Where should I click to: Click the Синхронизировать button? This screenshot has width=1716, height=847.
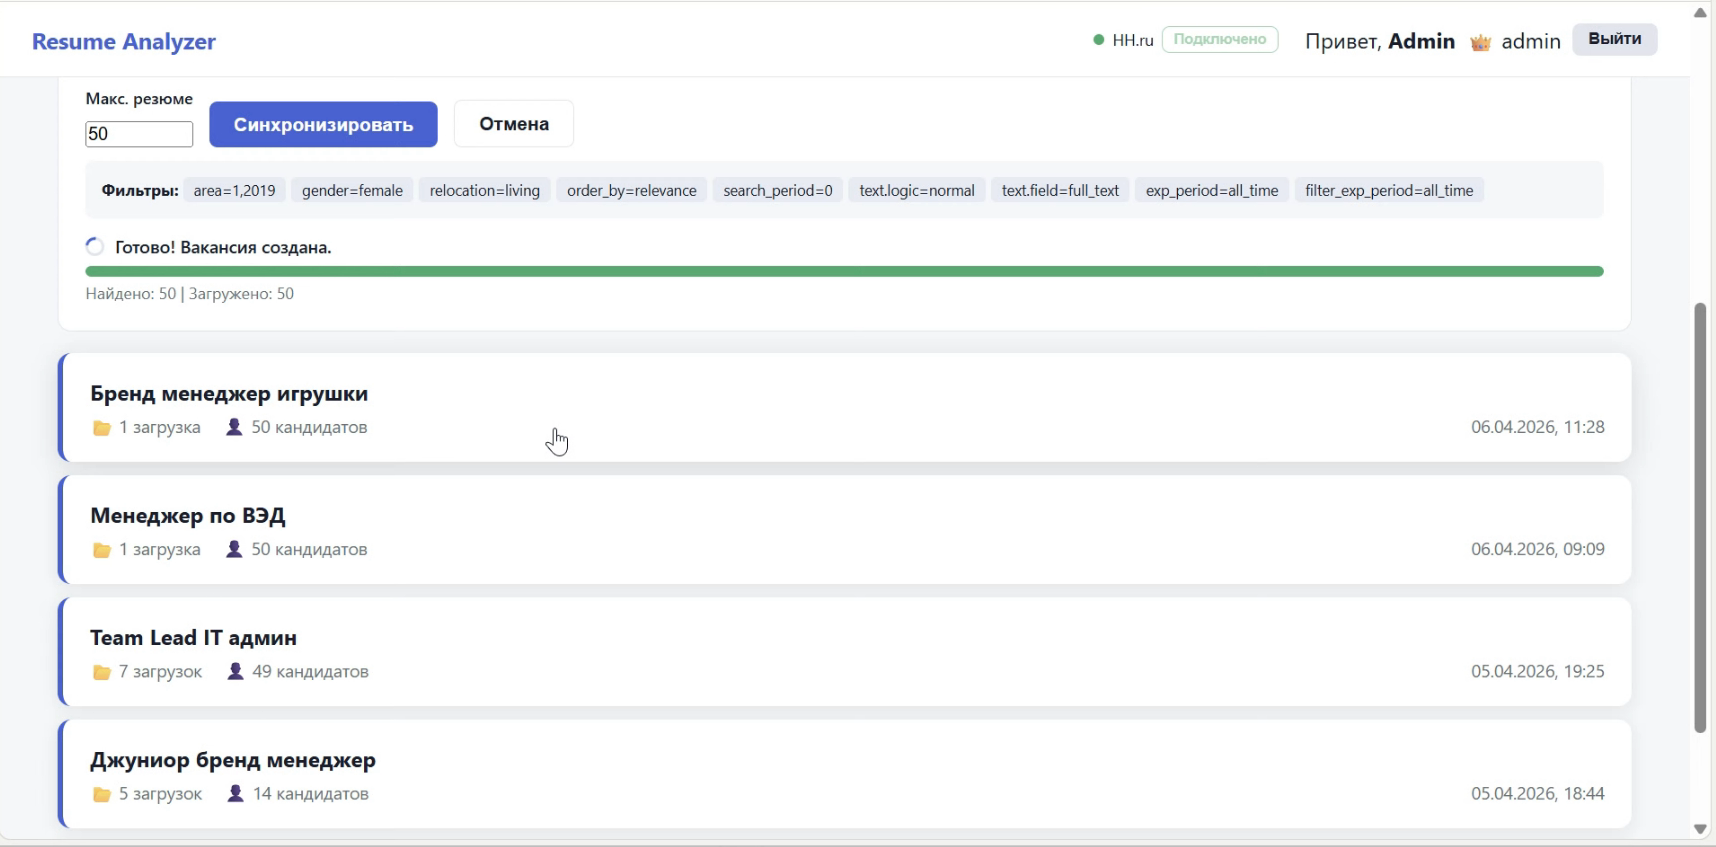point(323,124)
